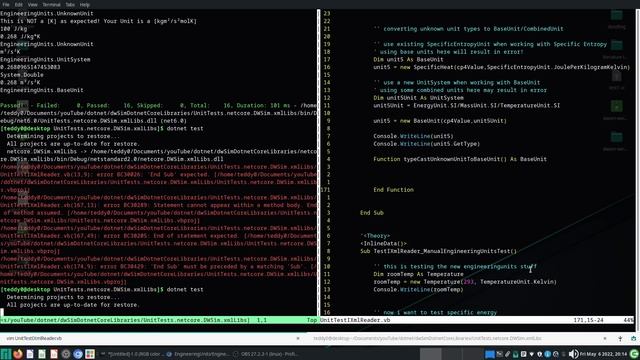
Task: Click the 'System.Double' output line
Action: pyautogui.click(x=22, y=75)
